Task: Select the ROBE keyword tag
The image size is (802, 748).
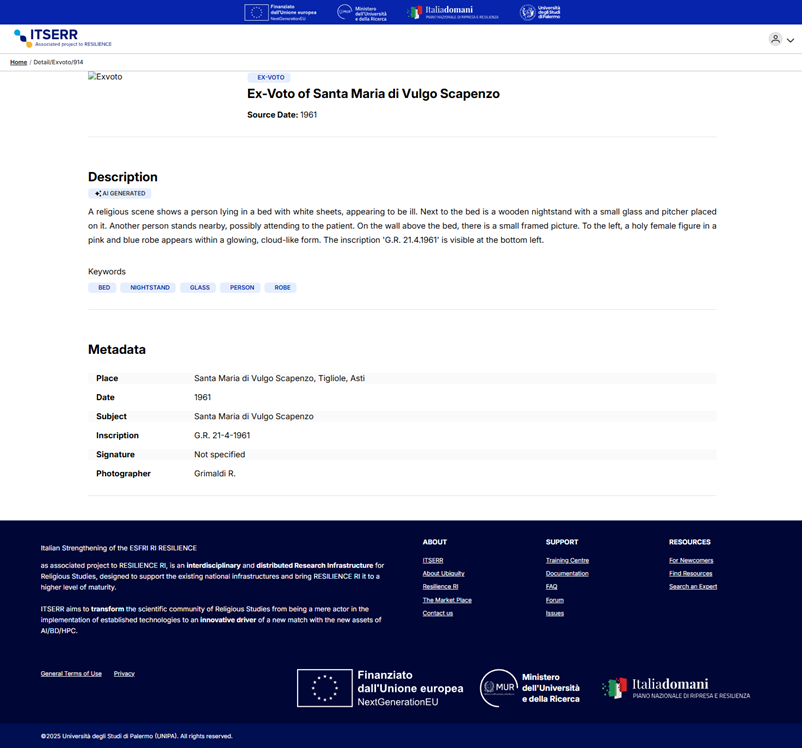Action: tap(282, 288)
